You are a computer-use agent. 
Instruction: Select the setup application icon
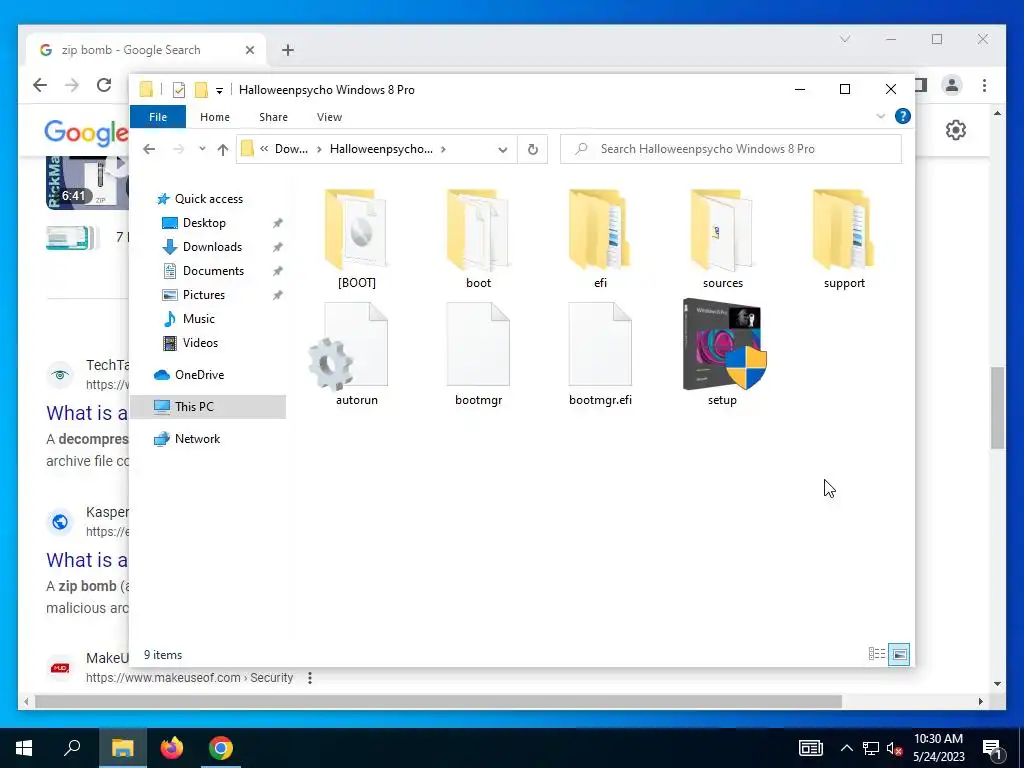coord(722,354)
